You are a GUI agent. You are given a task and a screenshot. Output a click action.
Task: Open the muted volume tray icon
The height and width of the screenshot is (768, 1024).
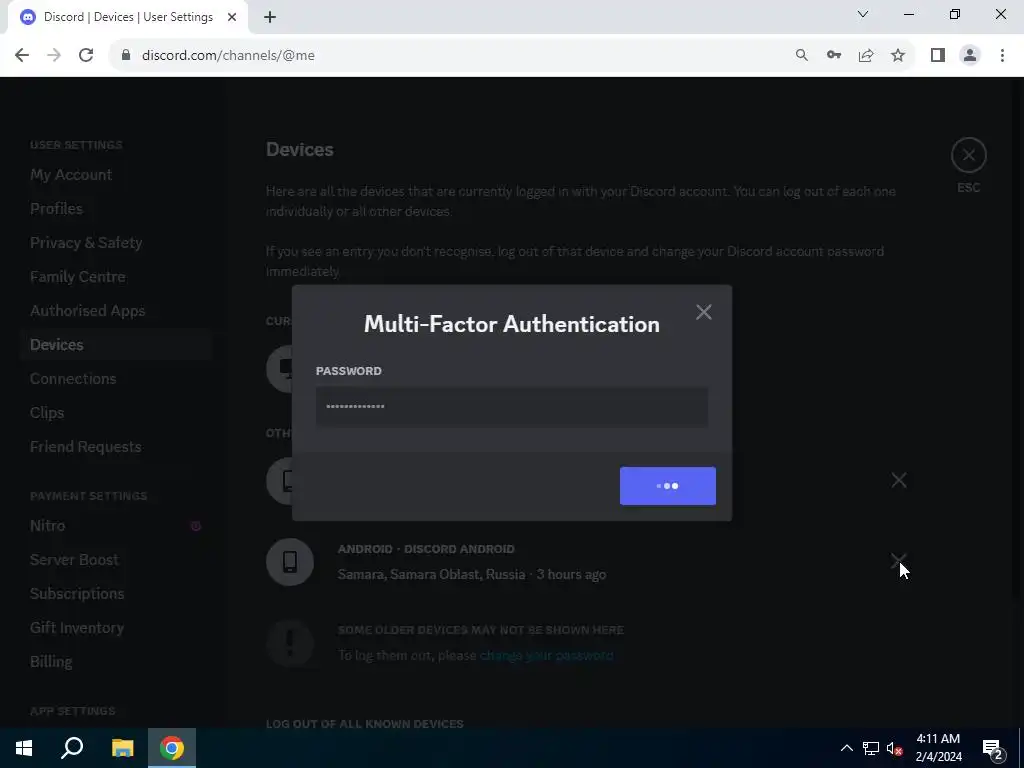895,748
